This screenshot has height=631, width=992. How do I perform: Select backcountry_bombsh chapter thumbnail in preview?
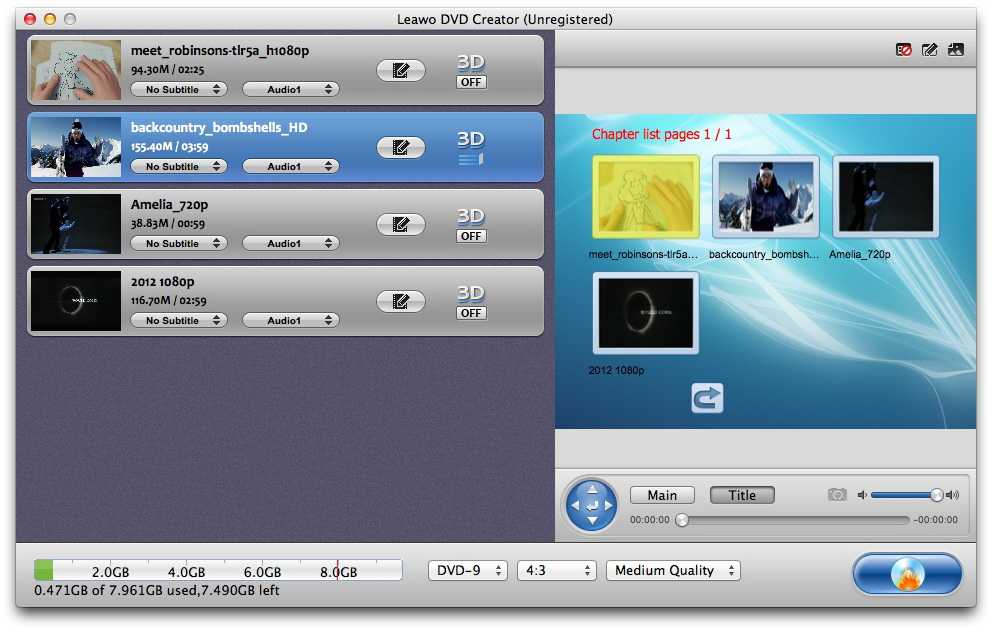pyautogui.click(x=766, y=197)
